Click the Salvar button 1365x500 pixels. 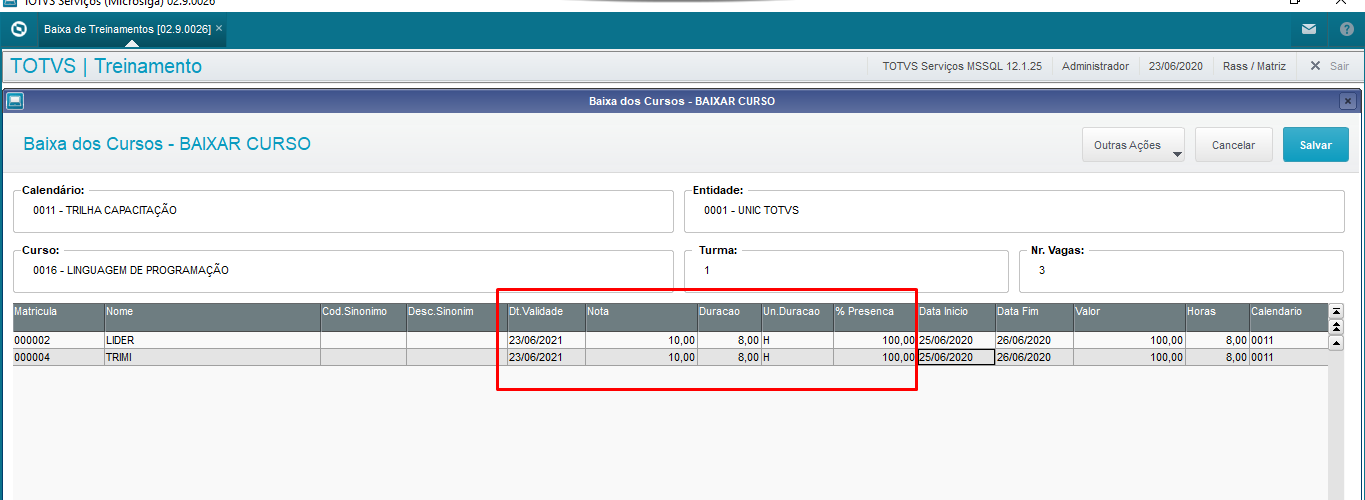(1315, 145)
